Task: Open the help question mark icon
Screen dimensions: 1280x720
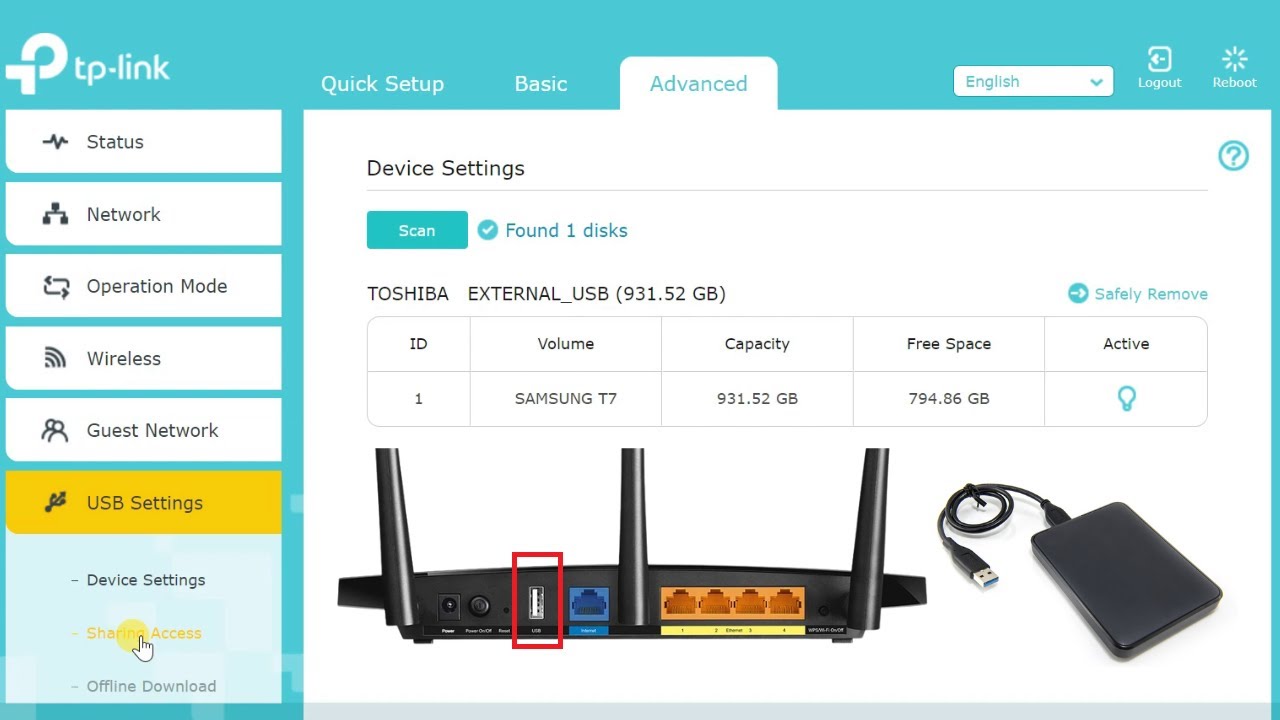Action: click(x=1233, y=155)
